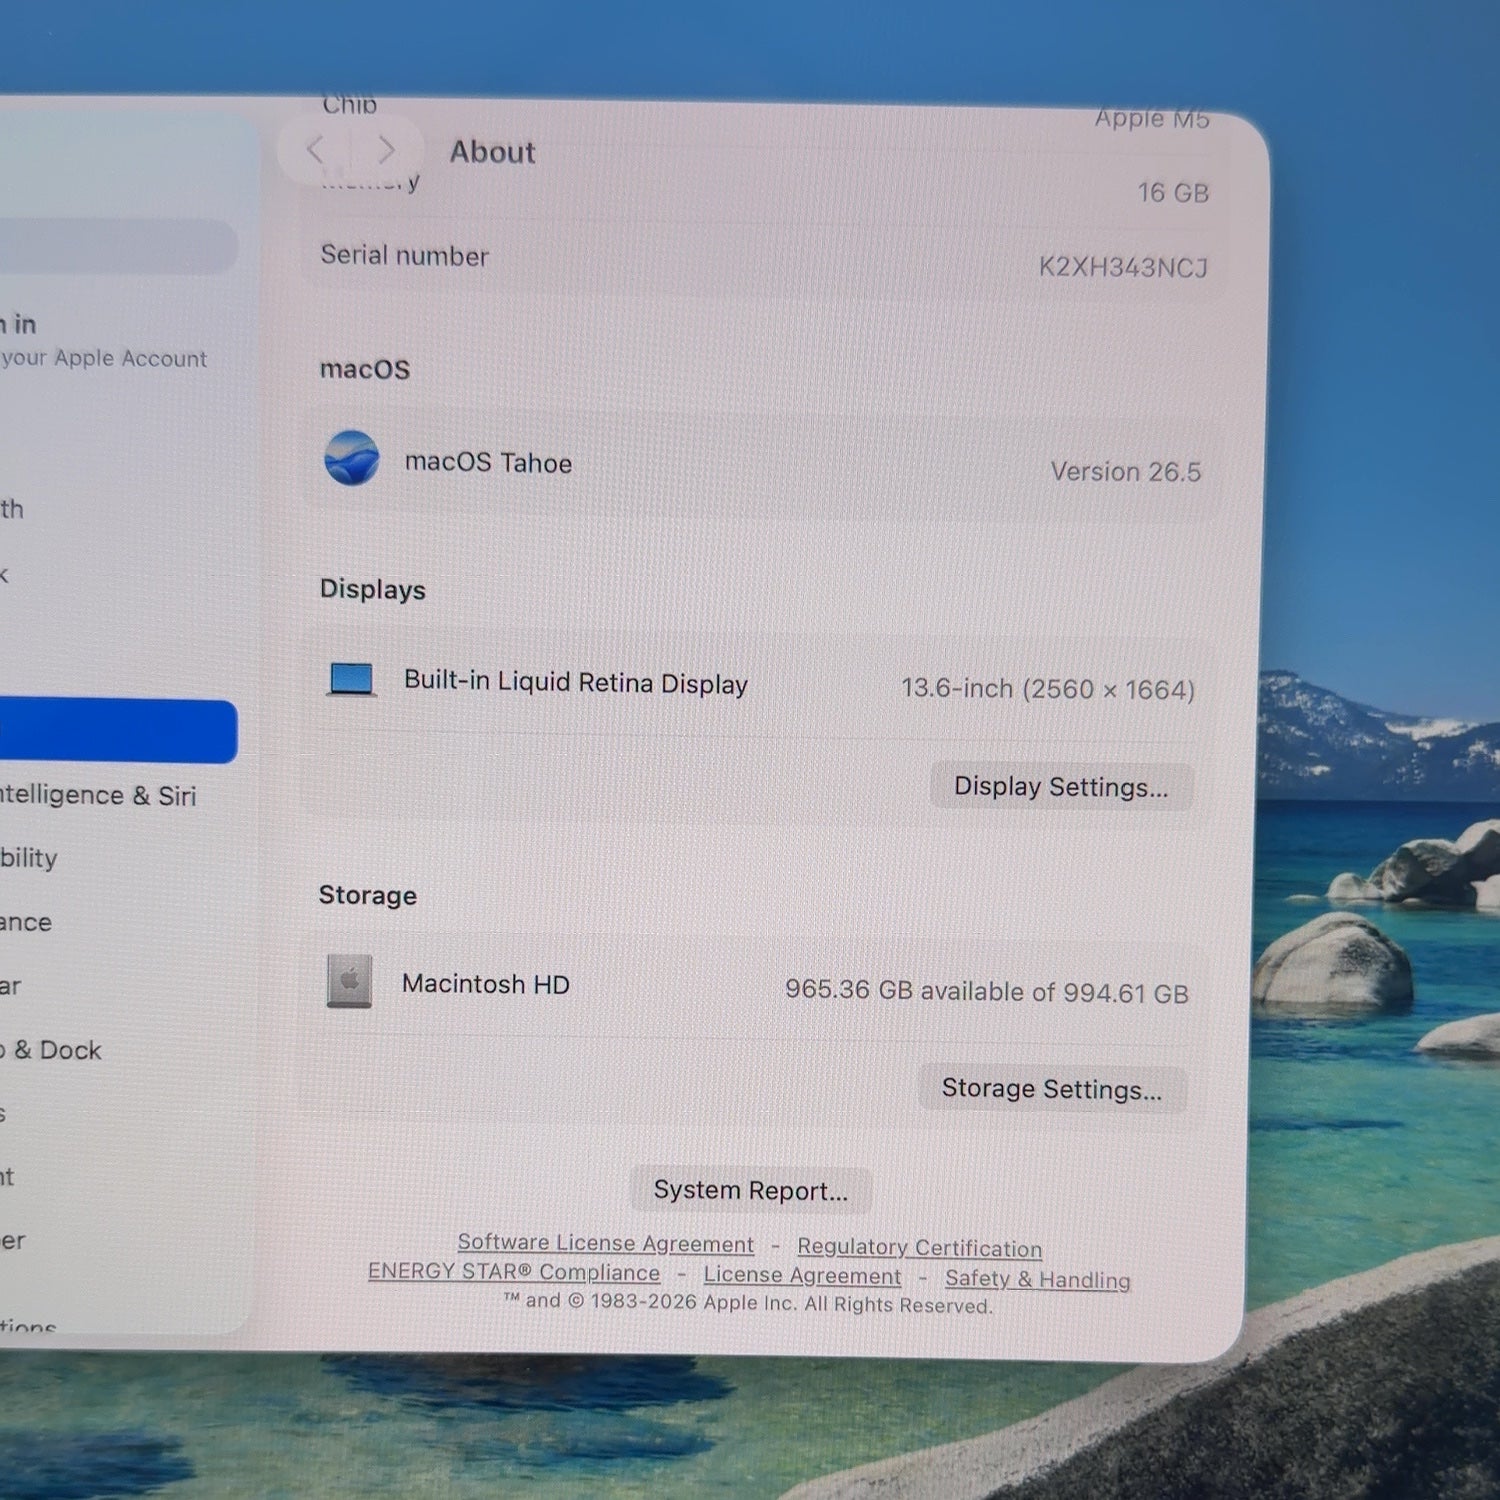The image size is (1500, 1500).
Task: Open the ENERGY STAR Compliance link
Action: 514,1272
